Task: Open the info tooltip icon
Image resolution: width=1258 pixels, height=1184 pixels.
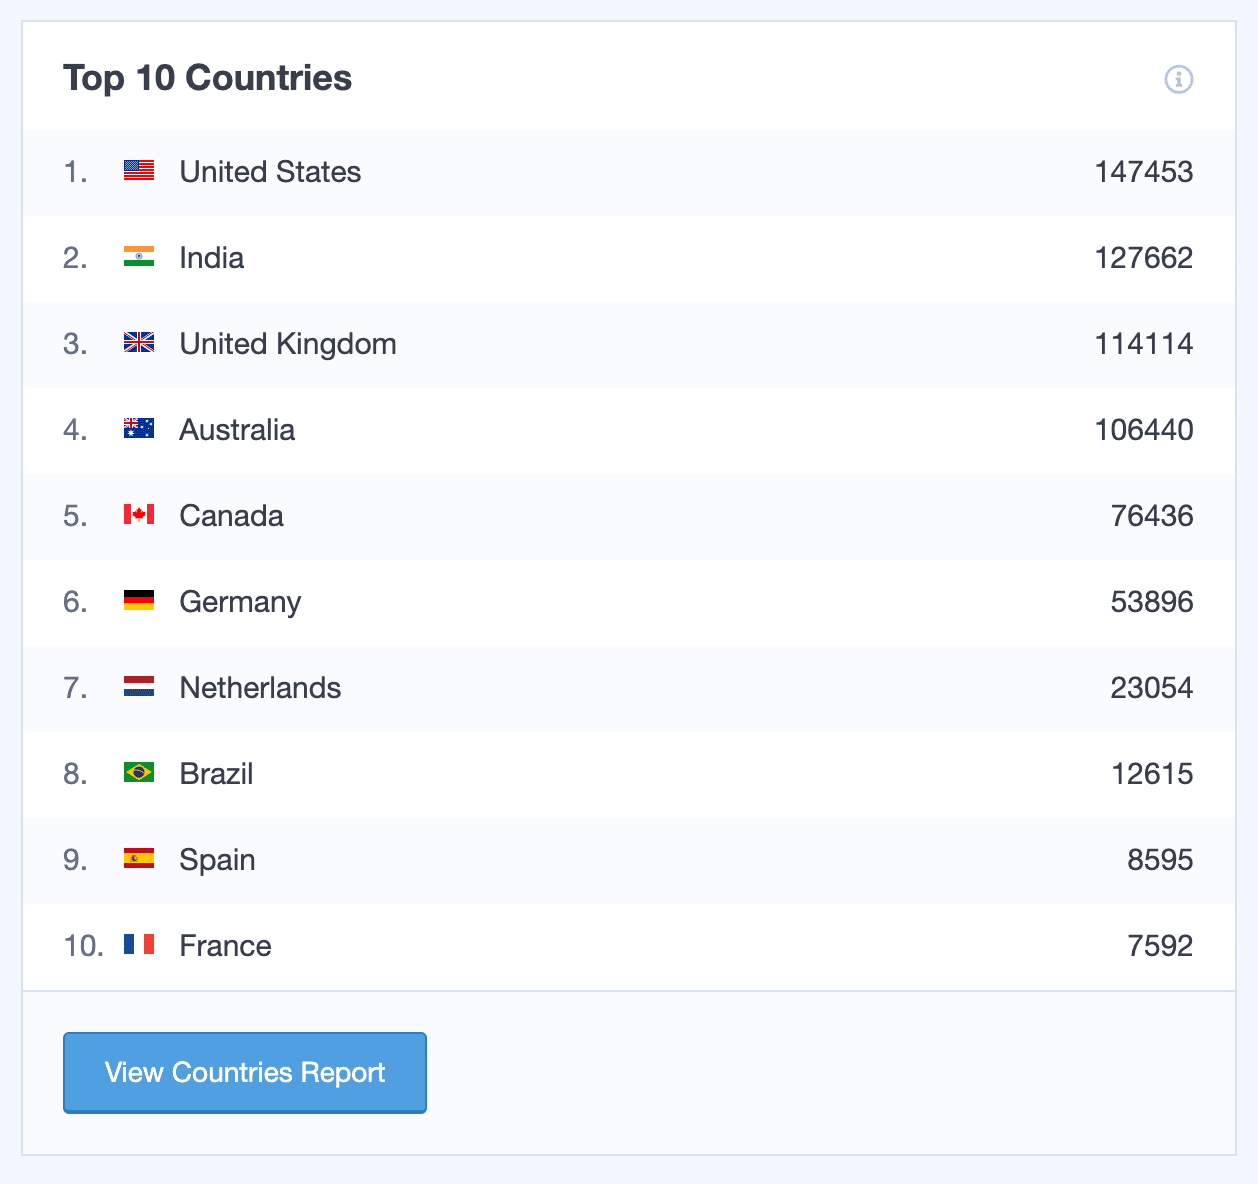Action: click(x=1178, y=78)
